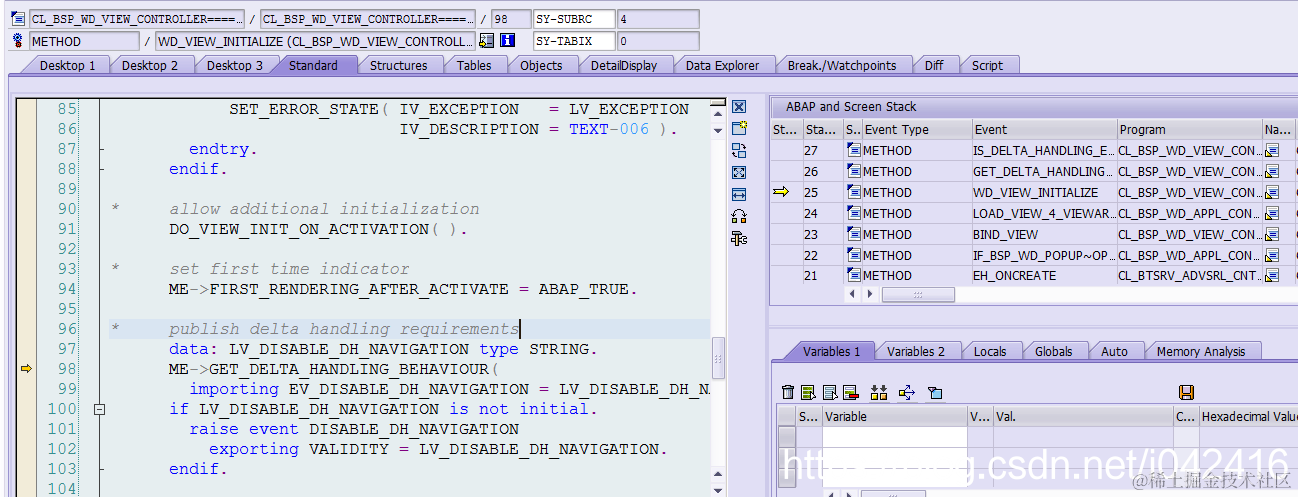Click Variable column header in variables table
The width and height of the screenshot is (1298, 497).
[895, 416]
